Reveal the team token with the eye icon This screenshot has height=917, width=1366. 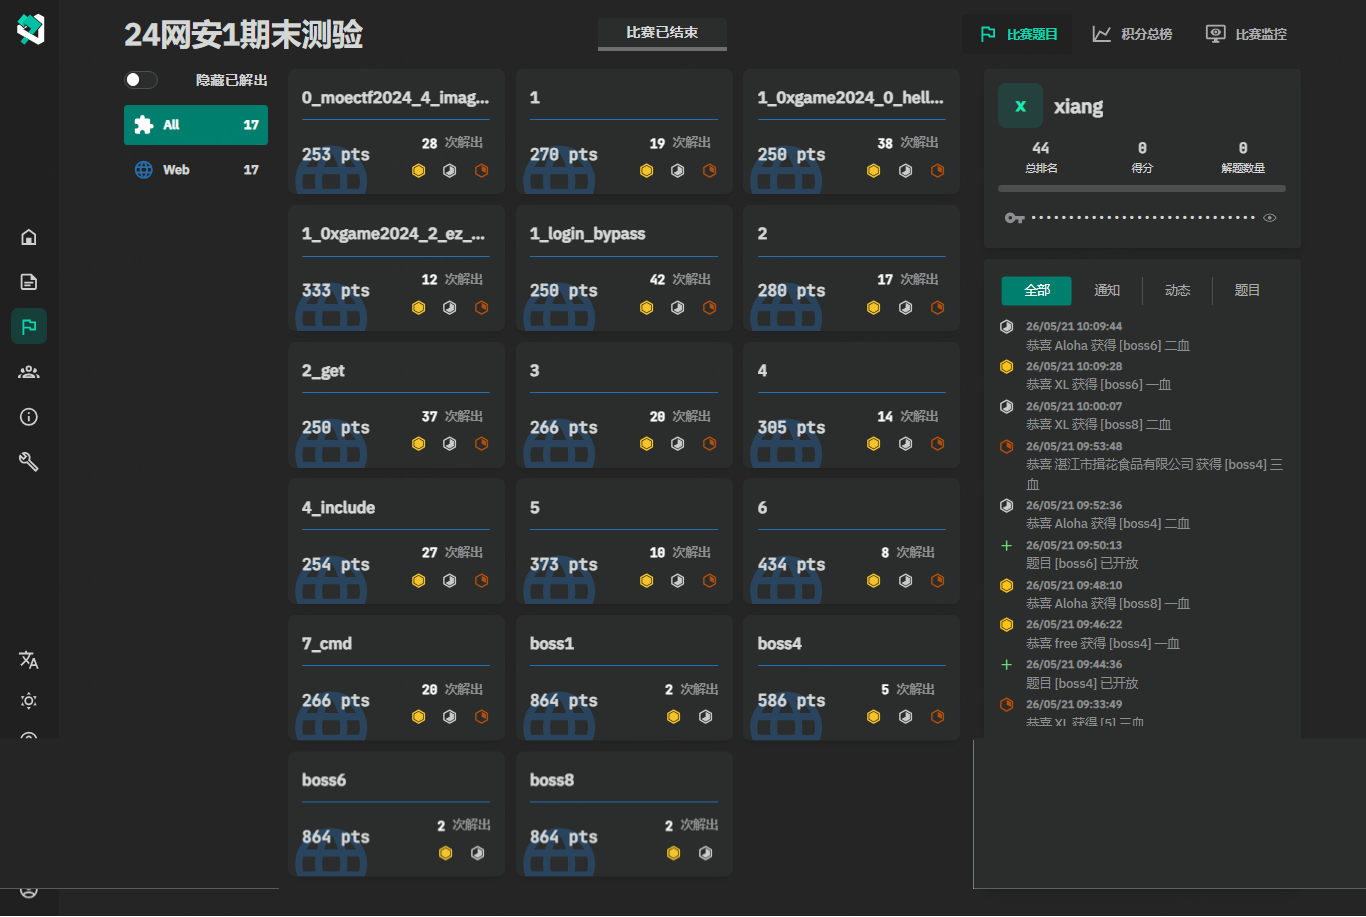1270,217
